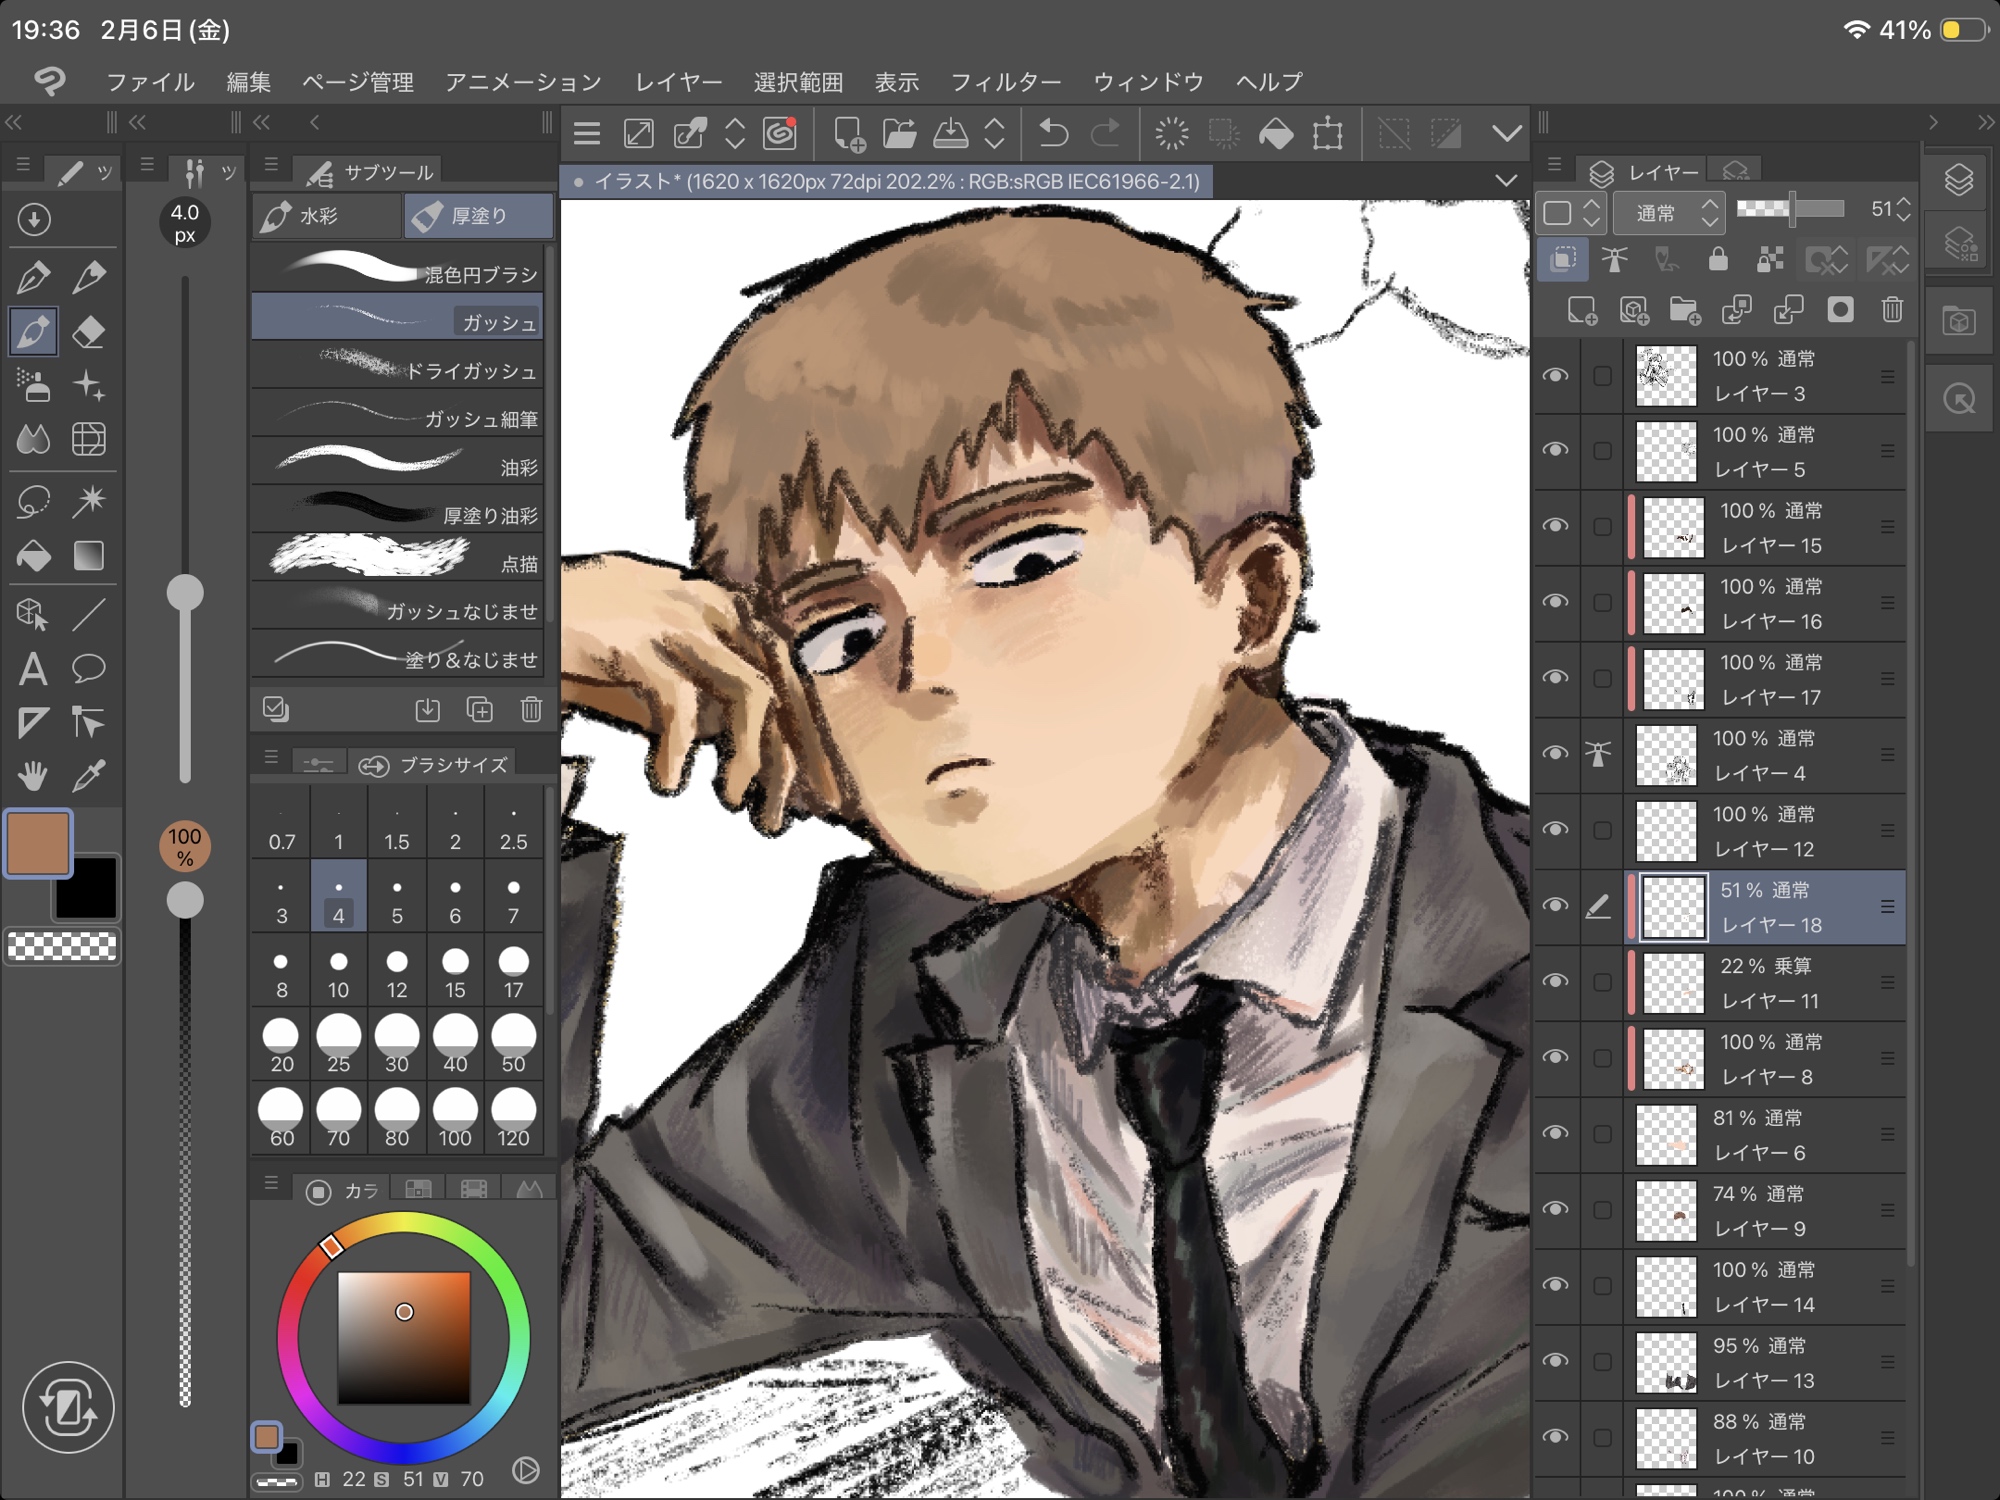Select the Text tool
This screenshot has height=1500, width=2000.
click(33, 668)
